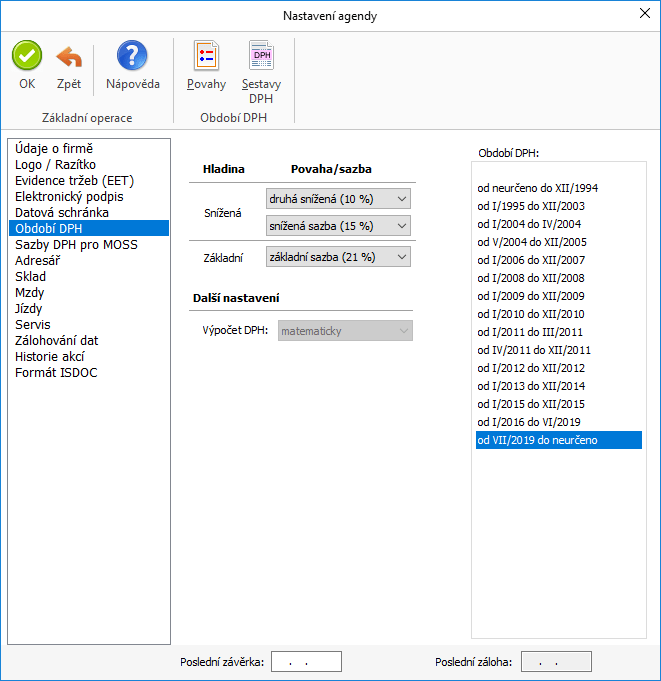Select period od I/2016 do VI/2019
661x681 pixels.
tap(529, 422)
